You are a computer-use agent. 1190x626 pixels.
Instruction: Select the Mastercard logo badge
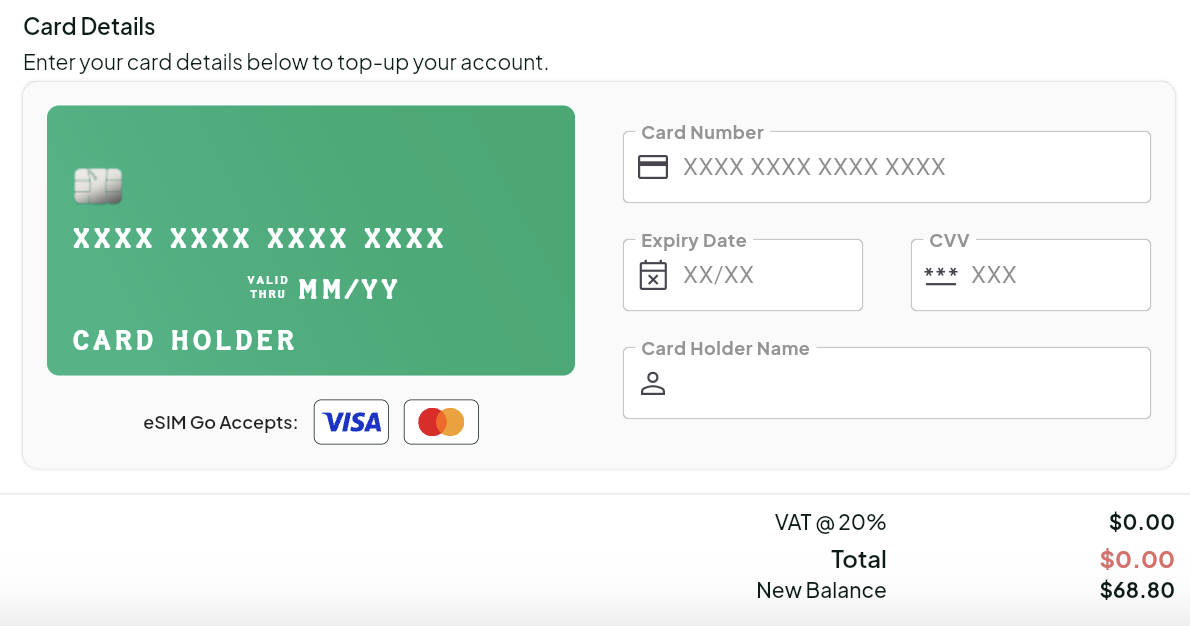pos(441,422)
